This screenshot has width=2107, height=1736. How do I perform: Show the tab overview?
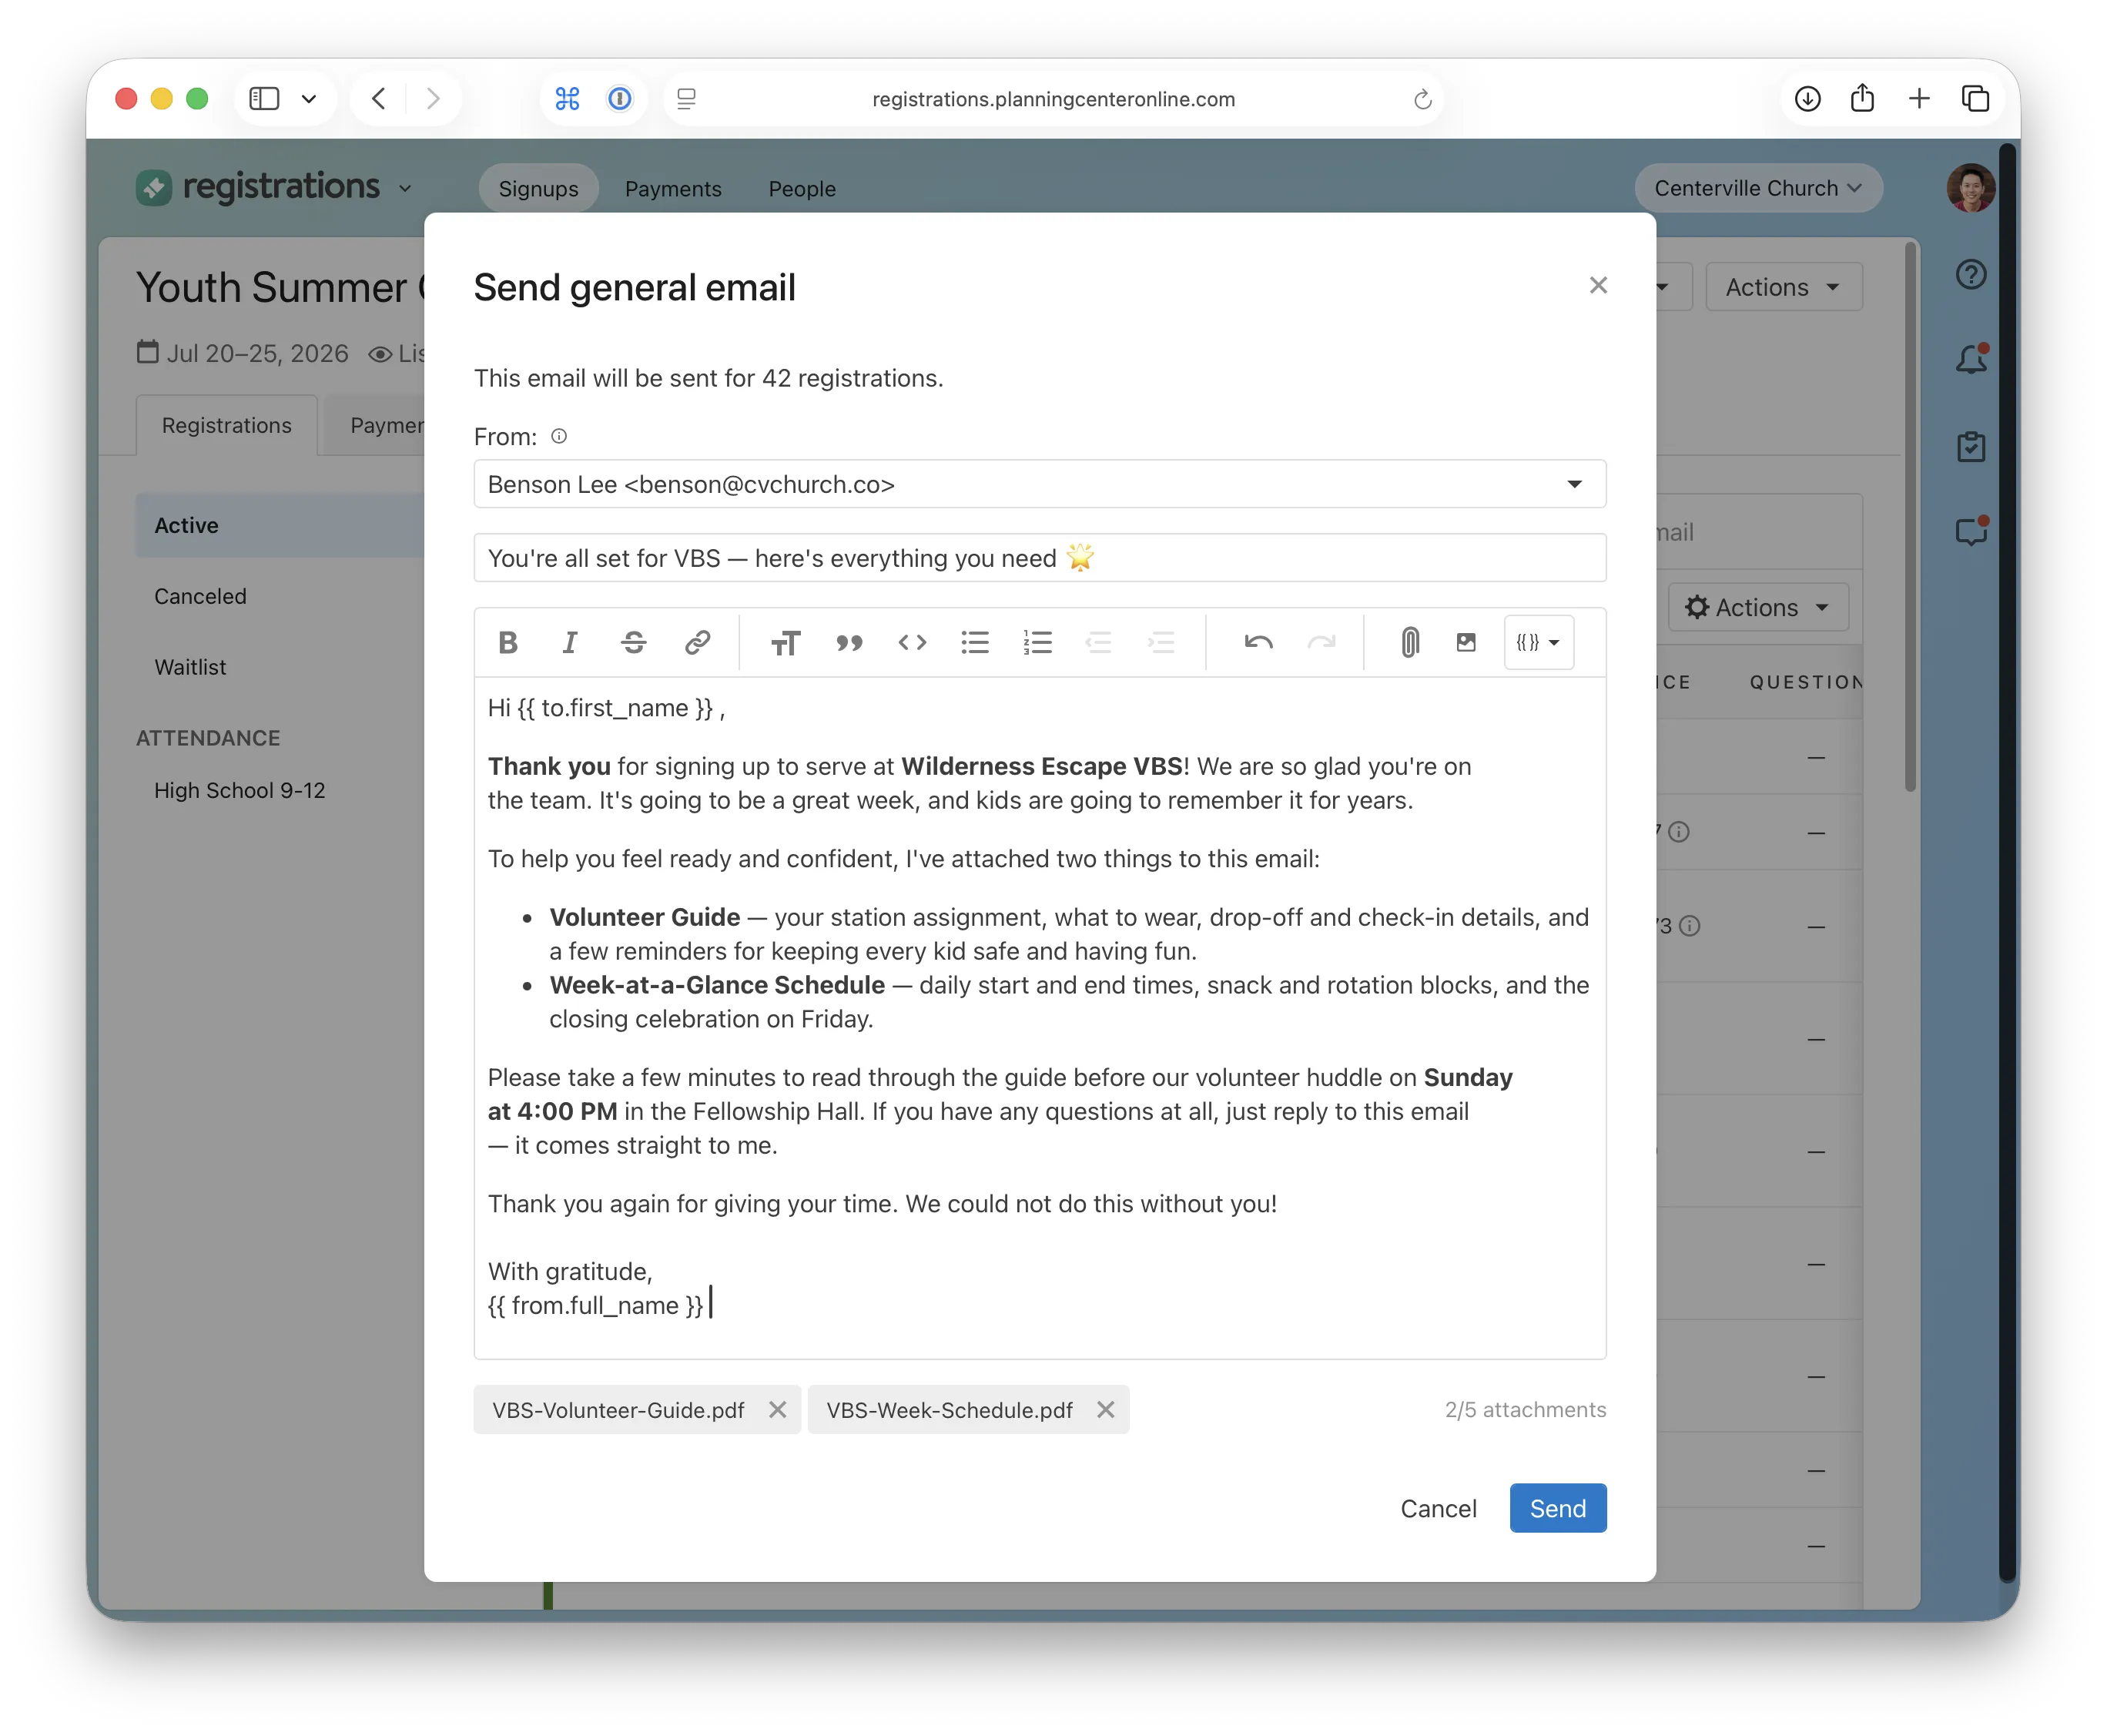pyautogui.click(x=1975, y=98)
